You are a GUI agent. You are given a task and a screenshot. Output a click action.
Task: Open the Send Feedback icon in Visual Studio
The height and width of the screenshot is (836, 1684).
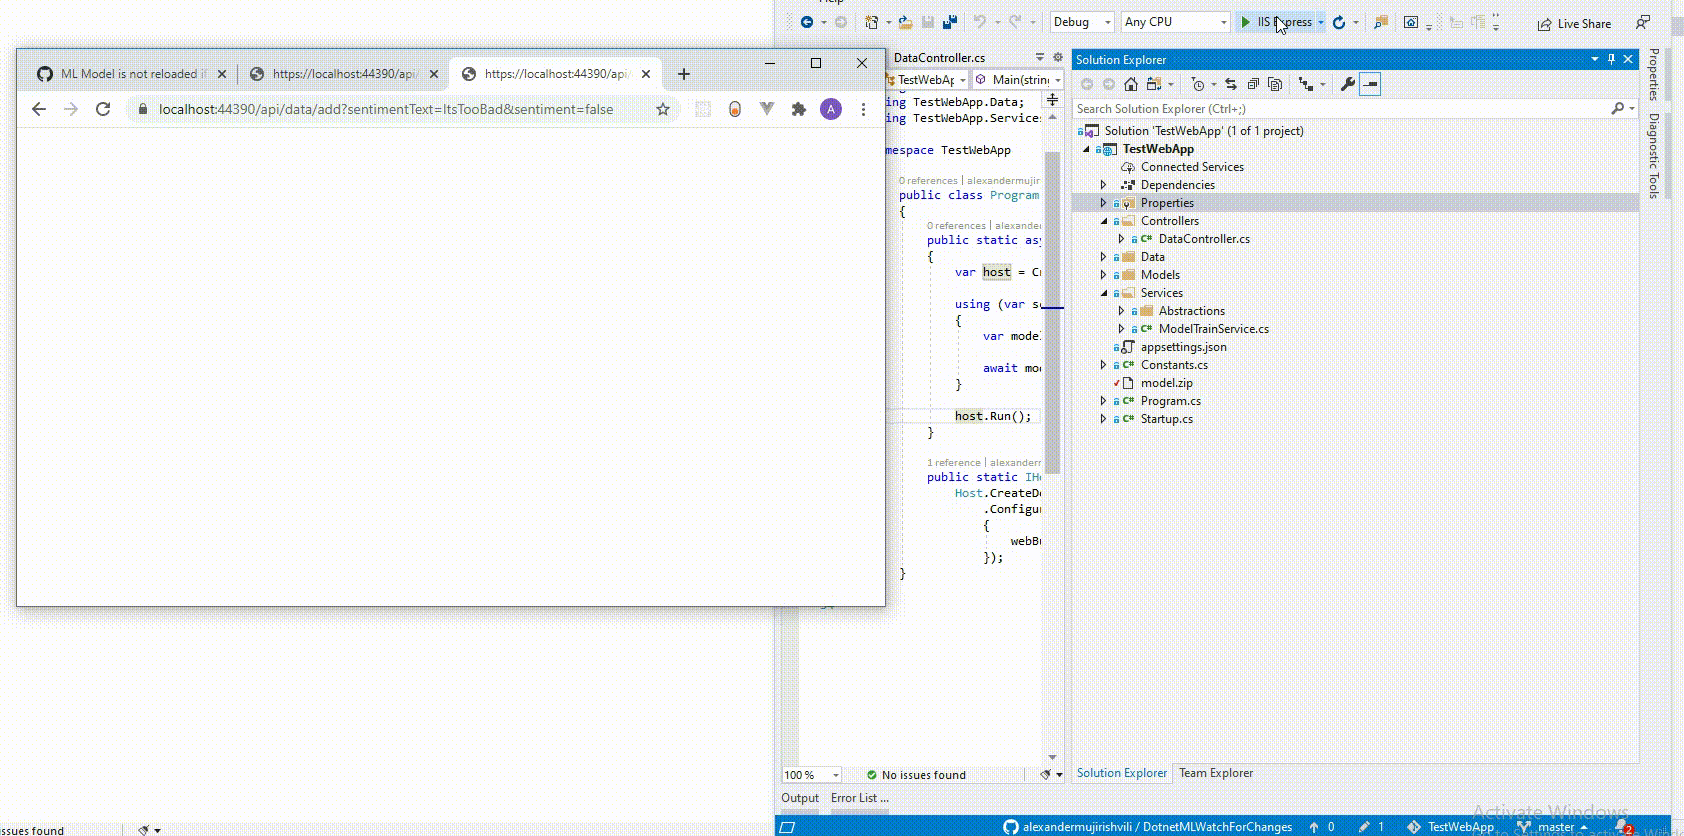pos(1643,22)
